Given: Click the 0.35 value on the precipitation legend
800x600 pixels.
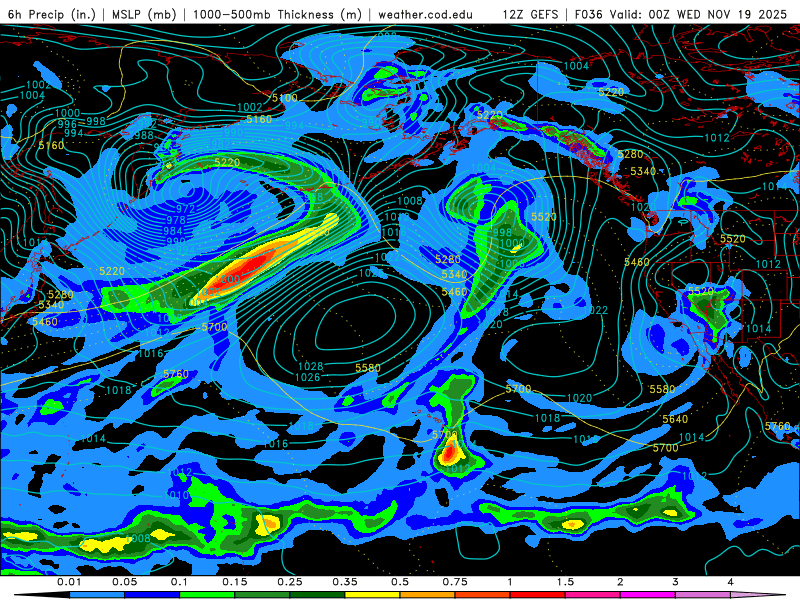Looking at the screenshot, I should click(345, 582).
